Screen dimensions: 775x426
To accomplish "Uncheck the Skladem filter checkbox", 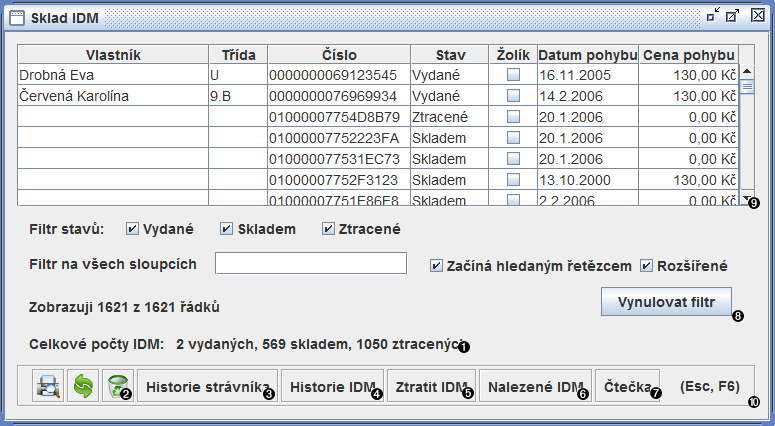I will (227, 229).
